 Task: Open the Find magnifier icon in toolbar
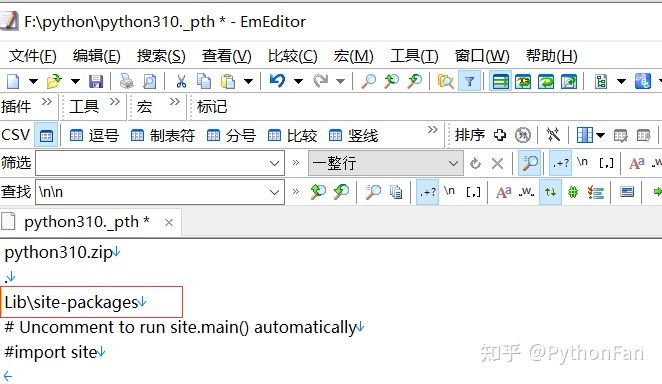click(x=369, y=81)
